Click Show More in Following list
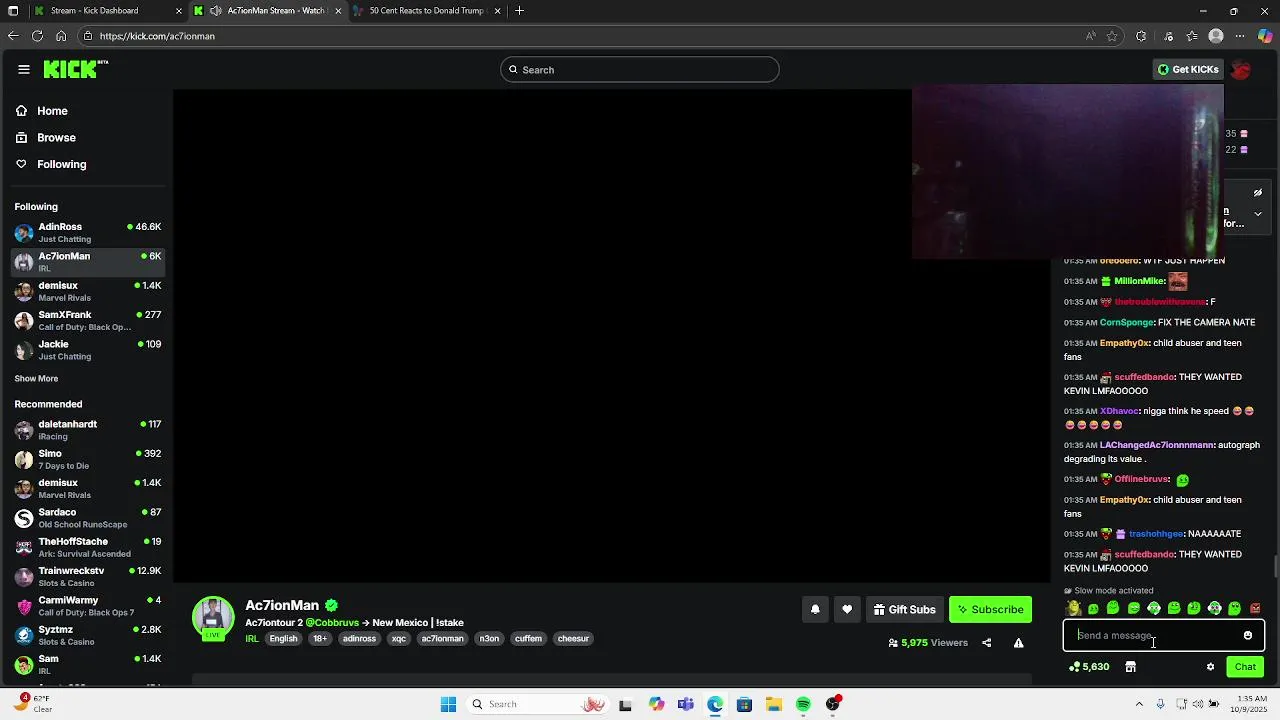This screenshot has height=720, width=1280. click(36, 379)
